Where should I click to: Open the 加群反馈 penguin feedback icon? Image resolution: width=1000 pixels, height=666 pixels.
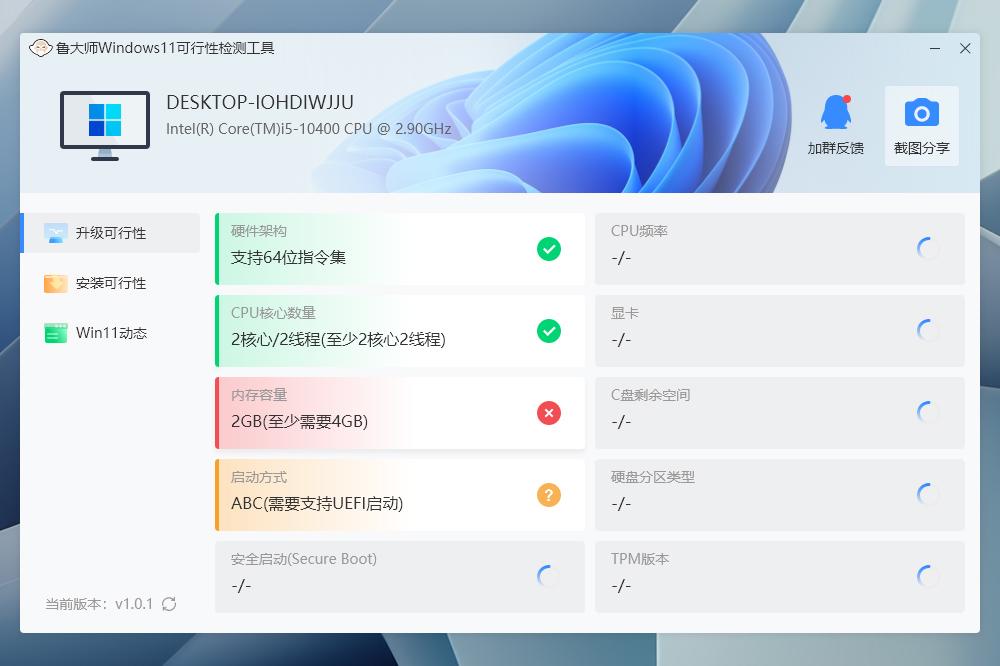click(x=835, y=112)
